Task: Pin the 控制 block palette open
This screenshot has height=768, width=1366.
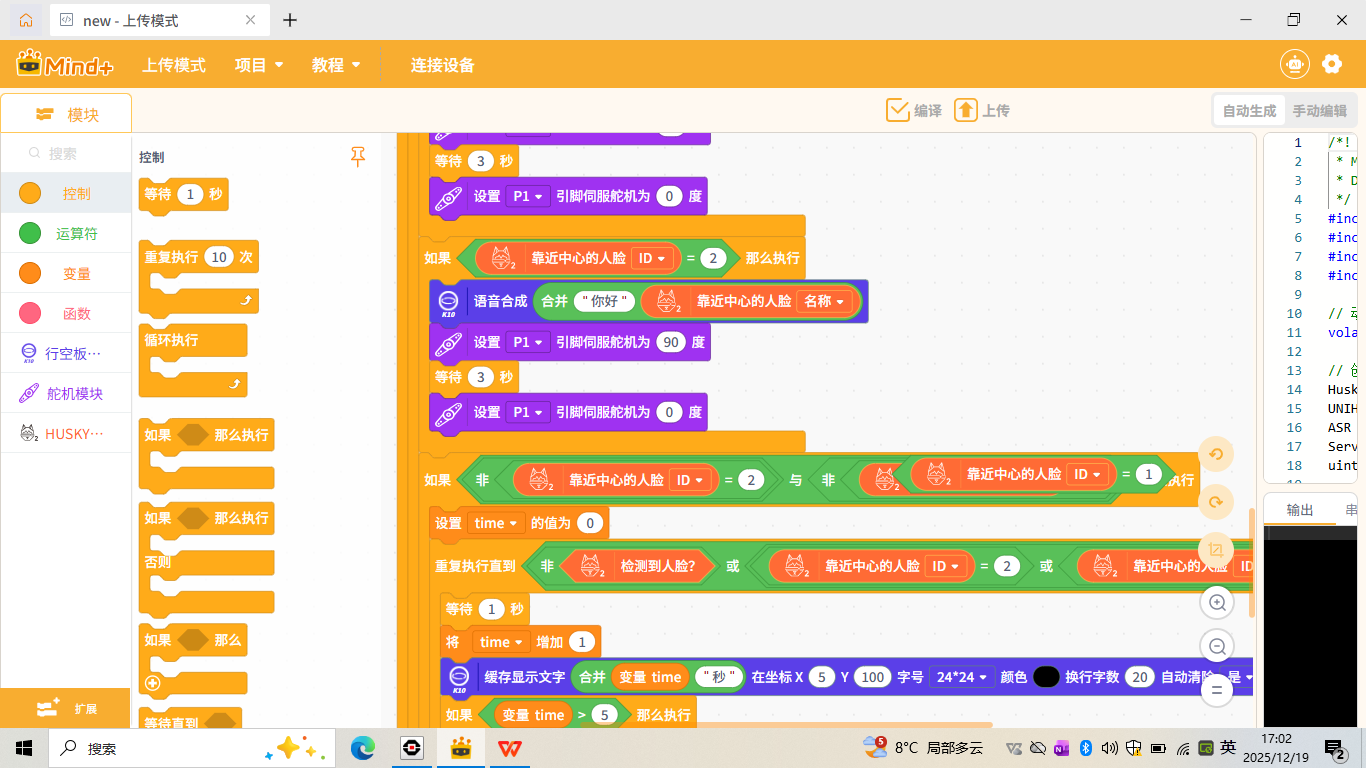Action: (x=357, y=157)
